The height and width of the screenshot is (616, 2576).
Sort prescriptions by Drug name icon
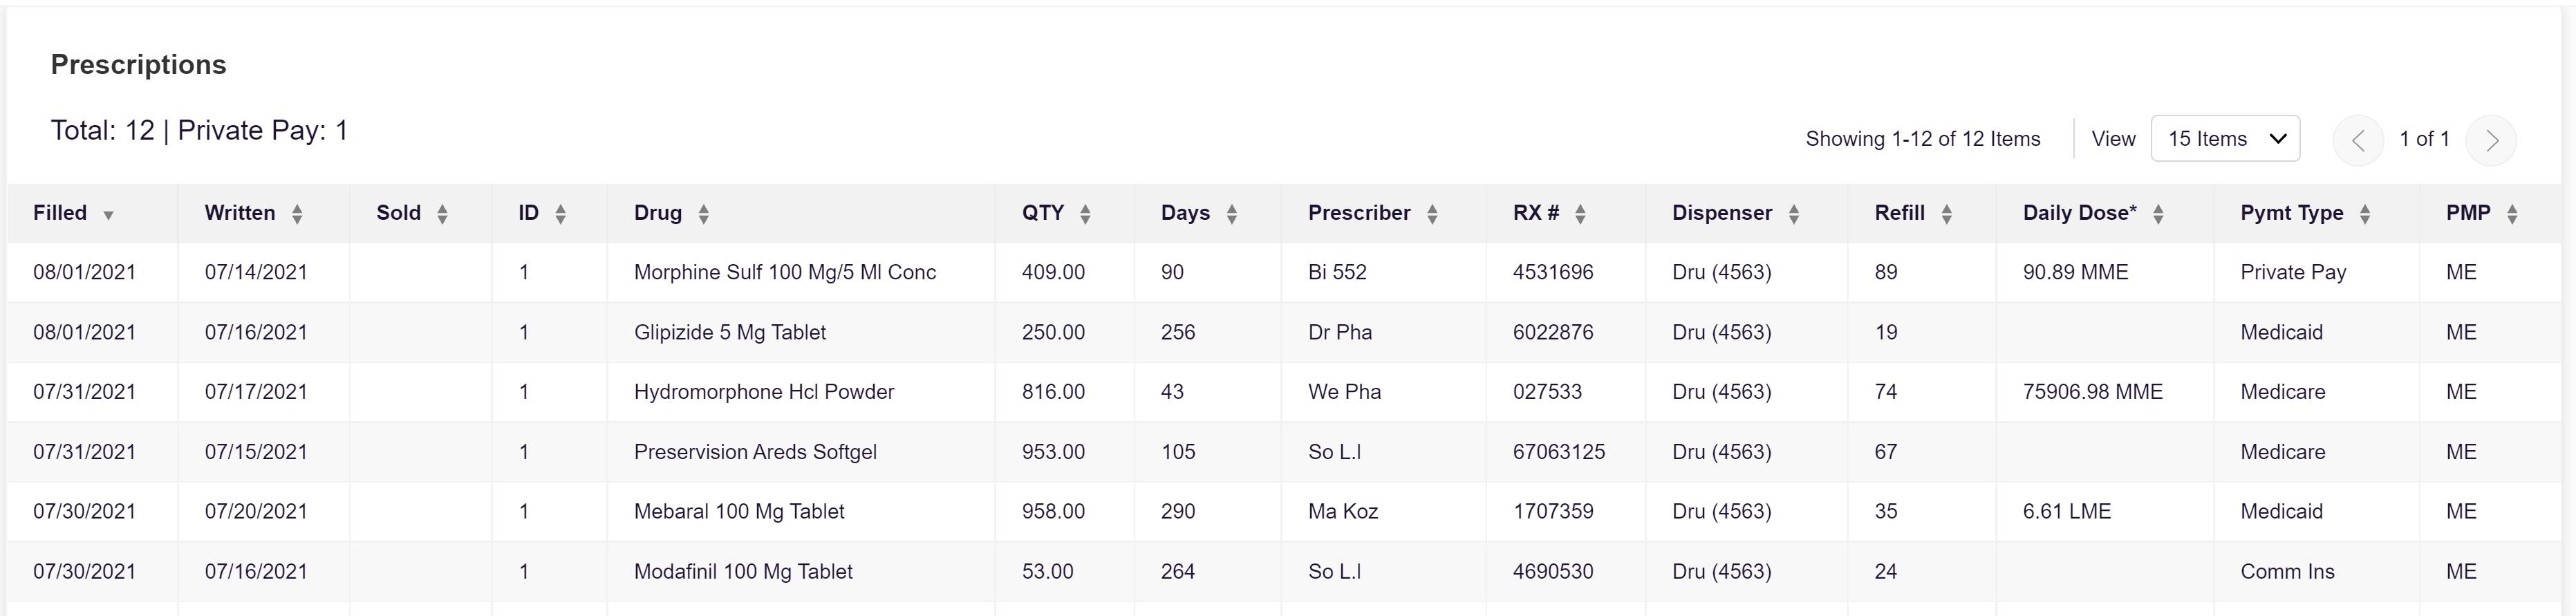(703, 214)
